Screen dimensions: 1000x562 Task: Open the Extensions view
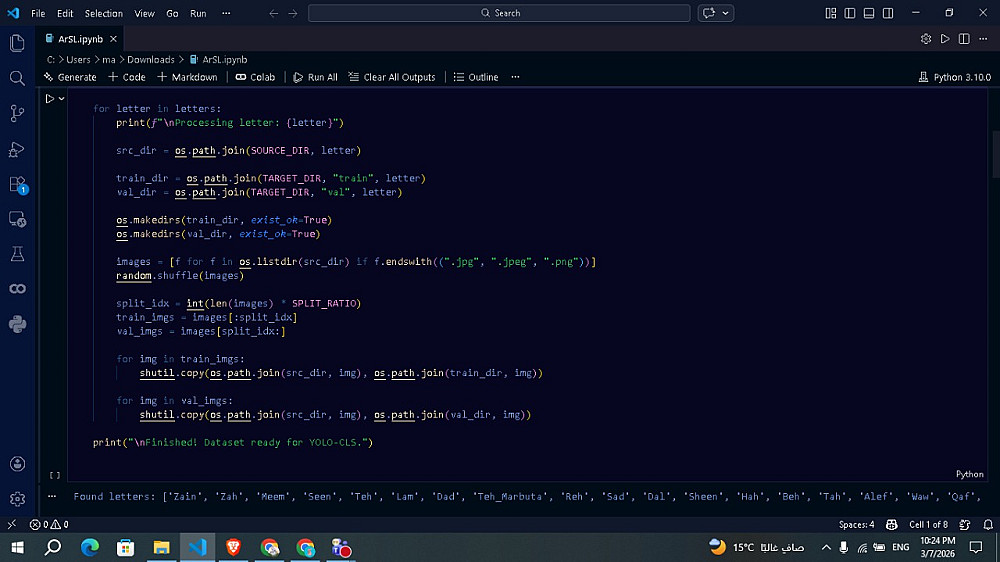(17, 184)
